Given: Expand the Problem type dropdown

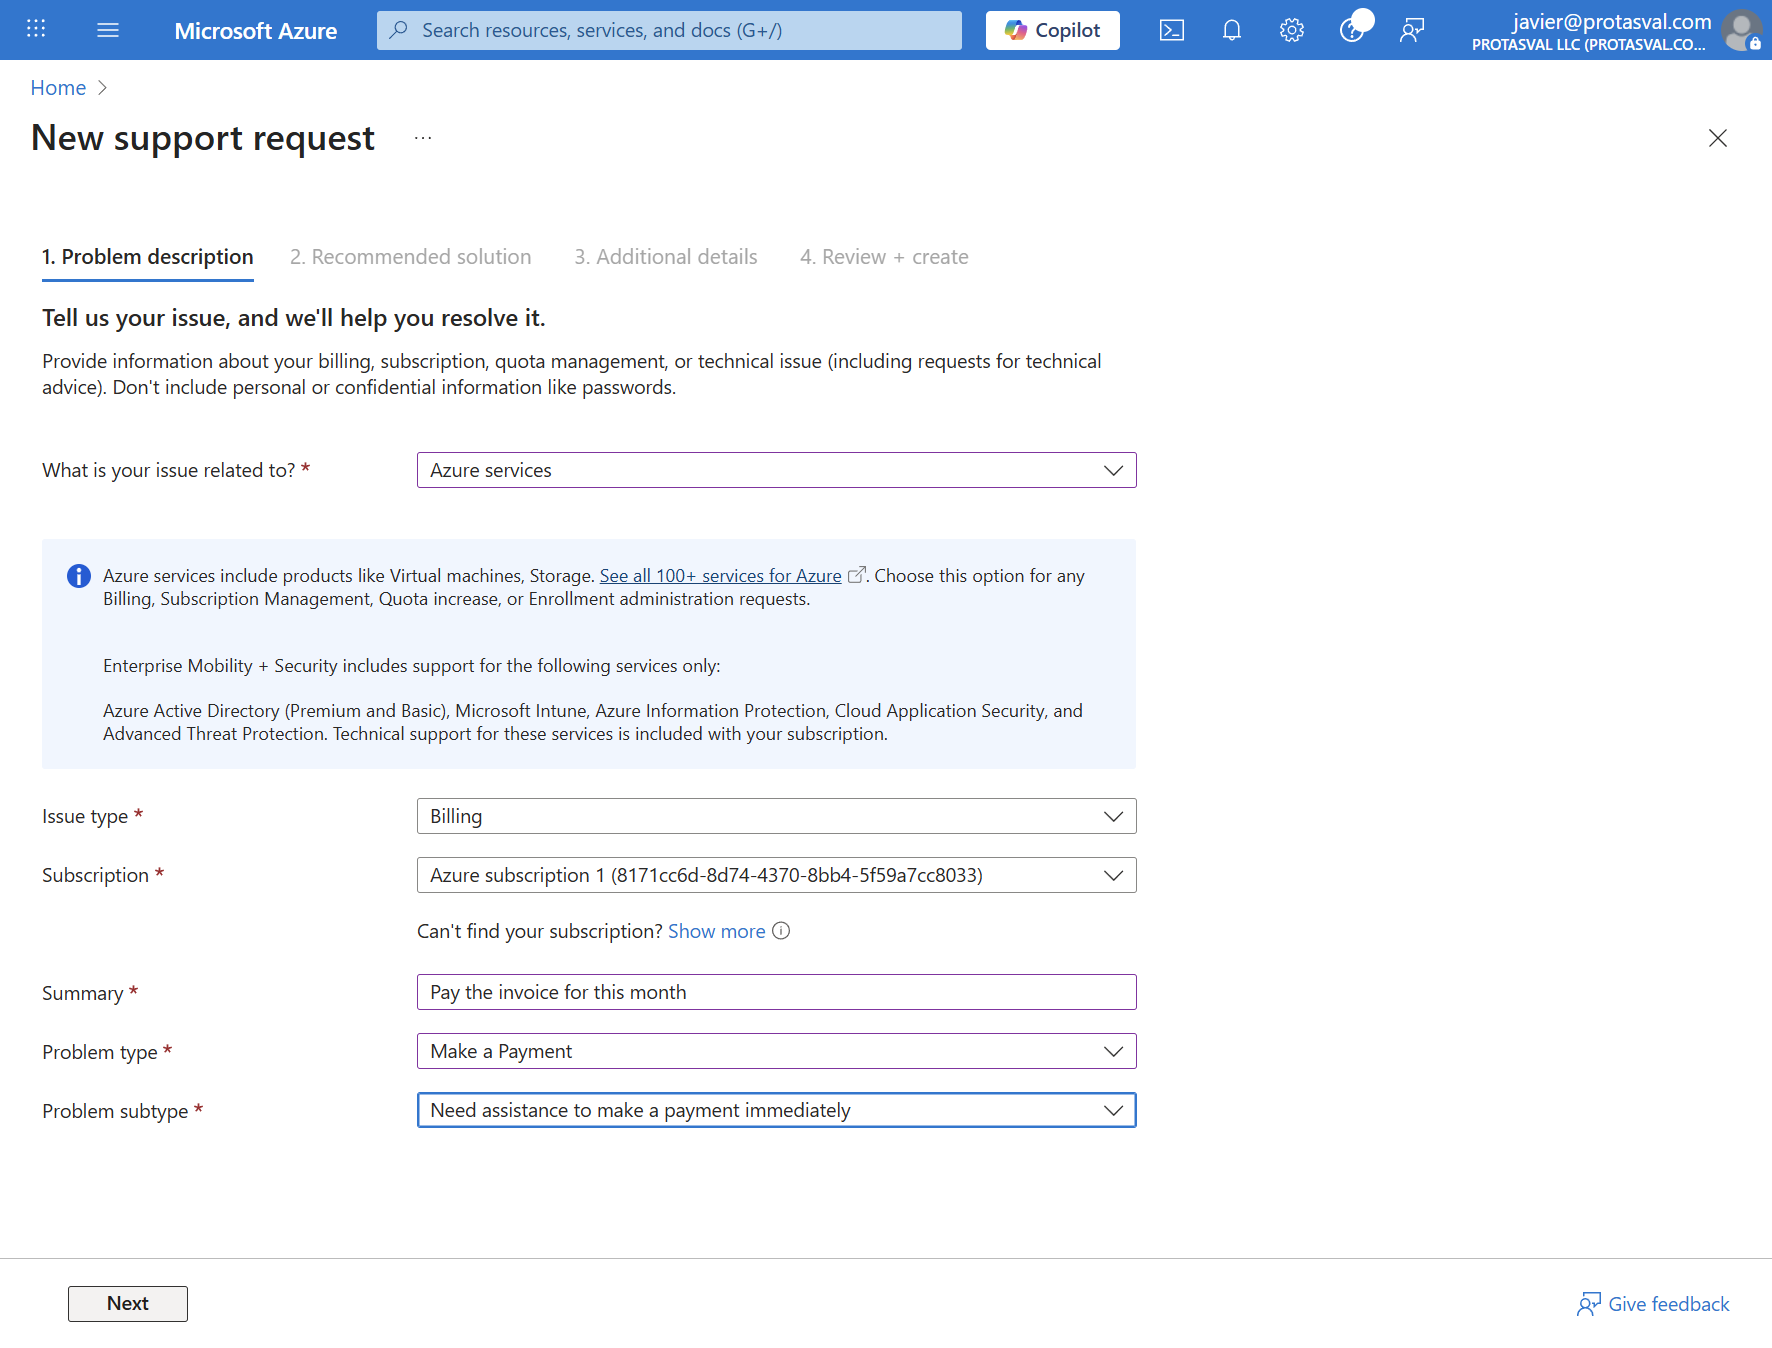Looking at the screenshot, I should pyautogui.click(x=777, y=1051).
